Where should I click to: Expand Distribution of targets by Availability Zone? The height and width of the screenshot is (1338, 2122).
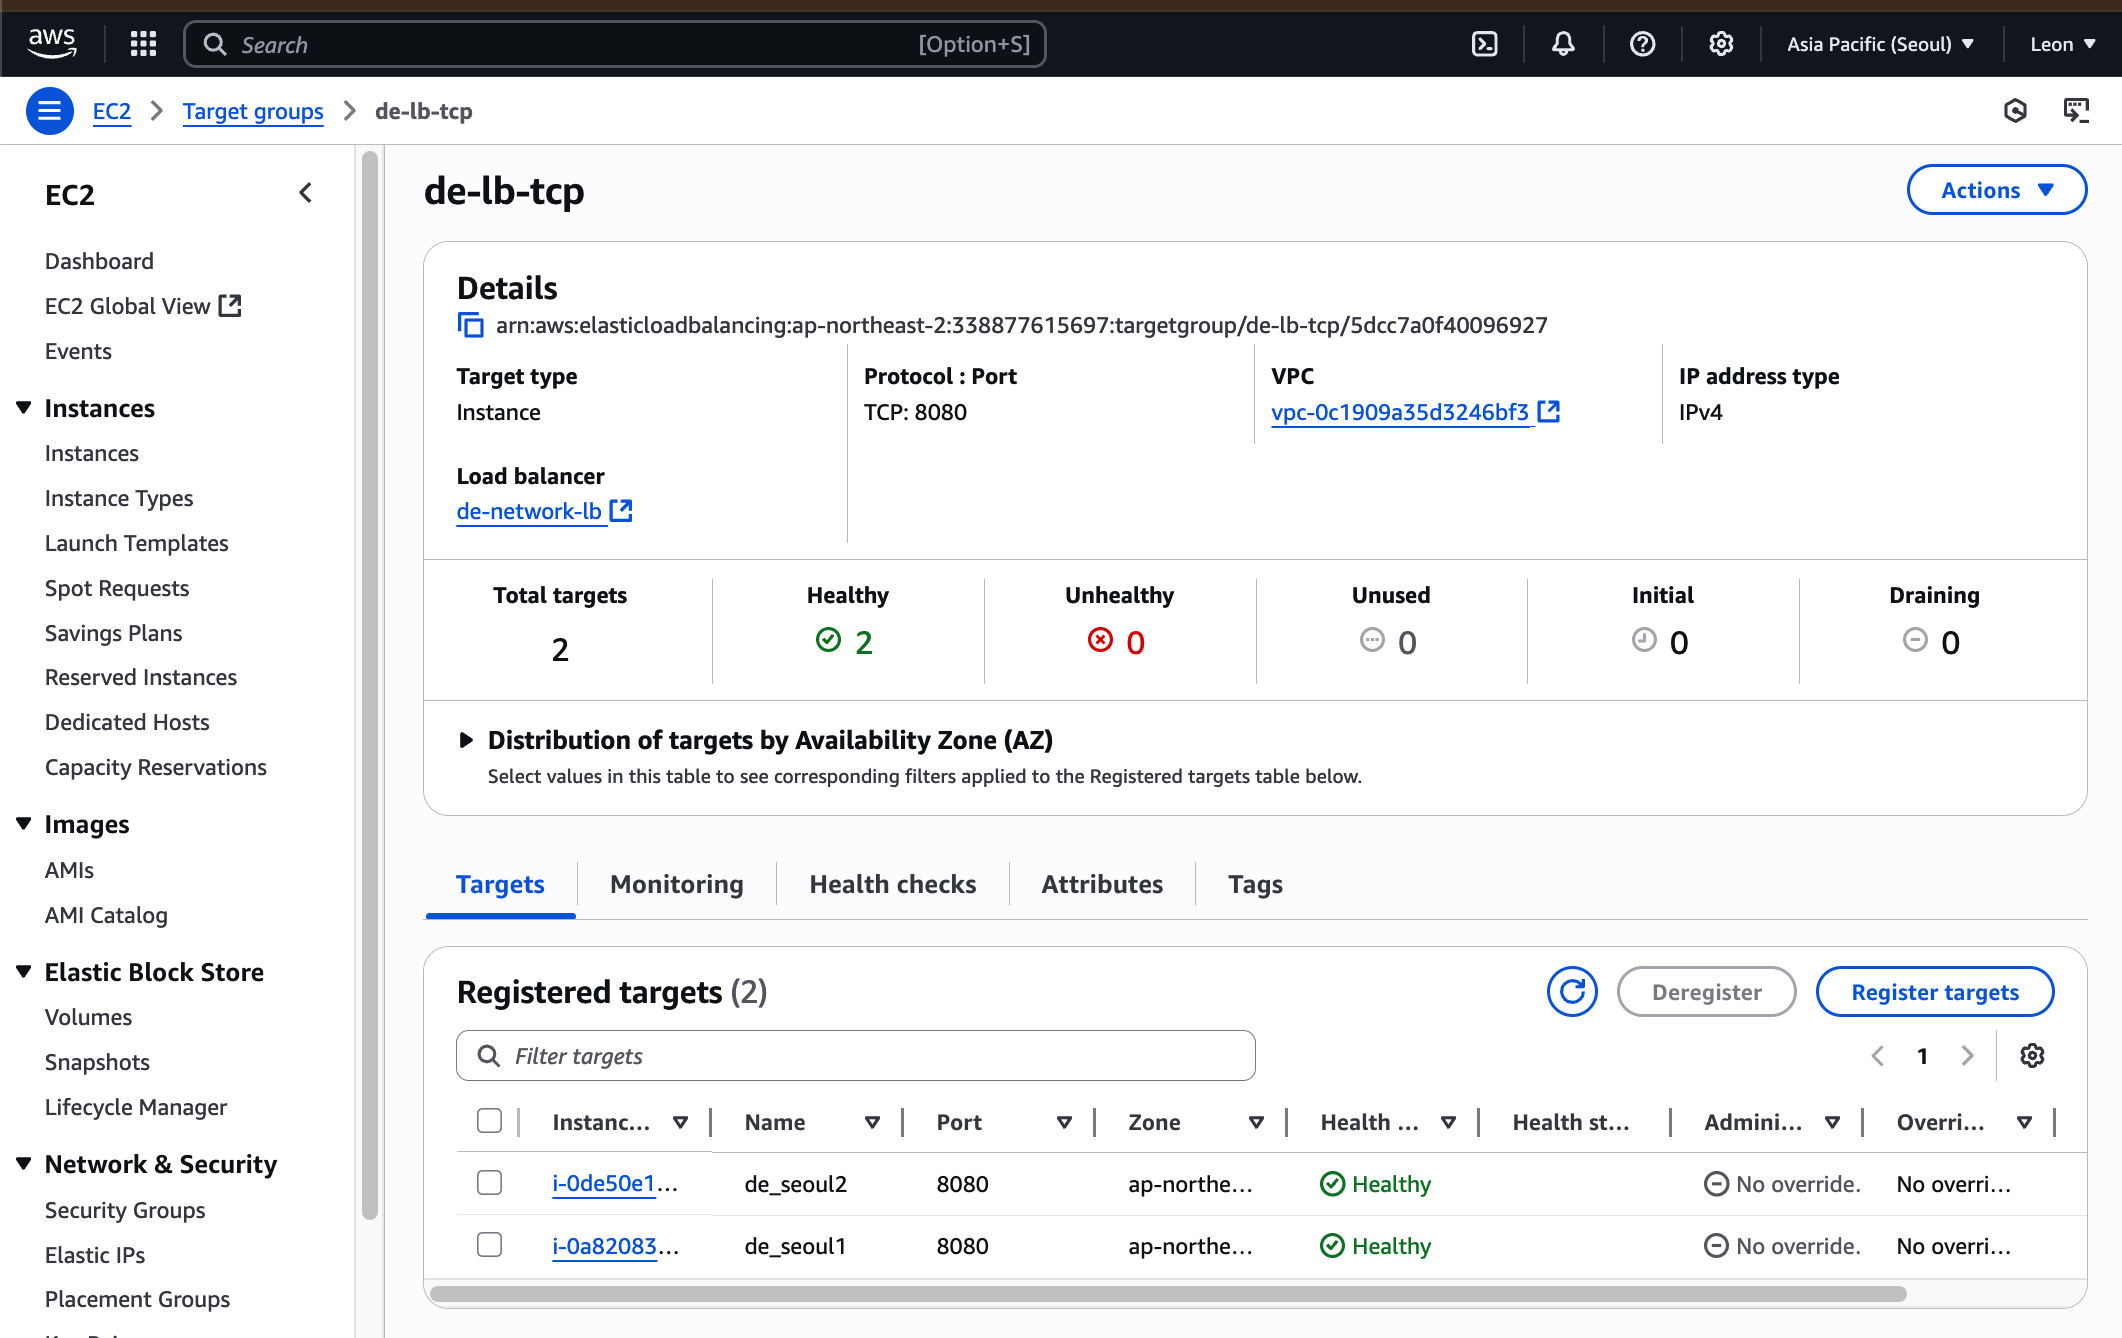point(466,740)
